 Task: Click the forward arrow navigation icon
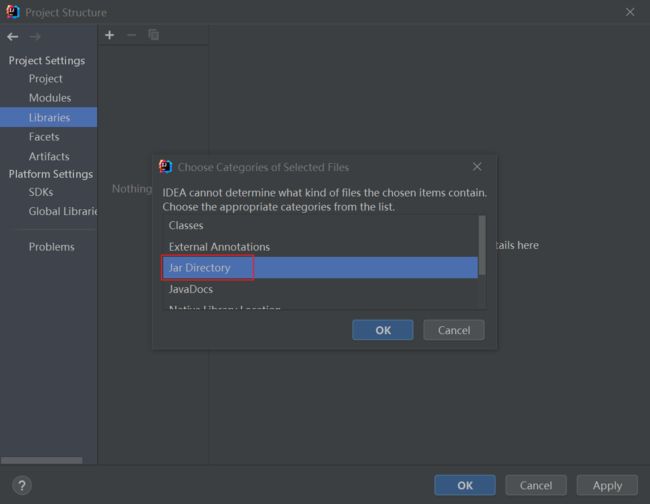pyautogui.click(x=35, y=37)
